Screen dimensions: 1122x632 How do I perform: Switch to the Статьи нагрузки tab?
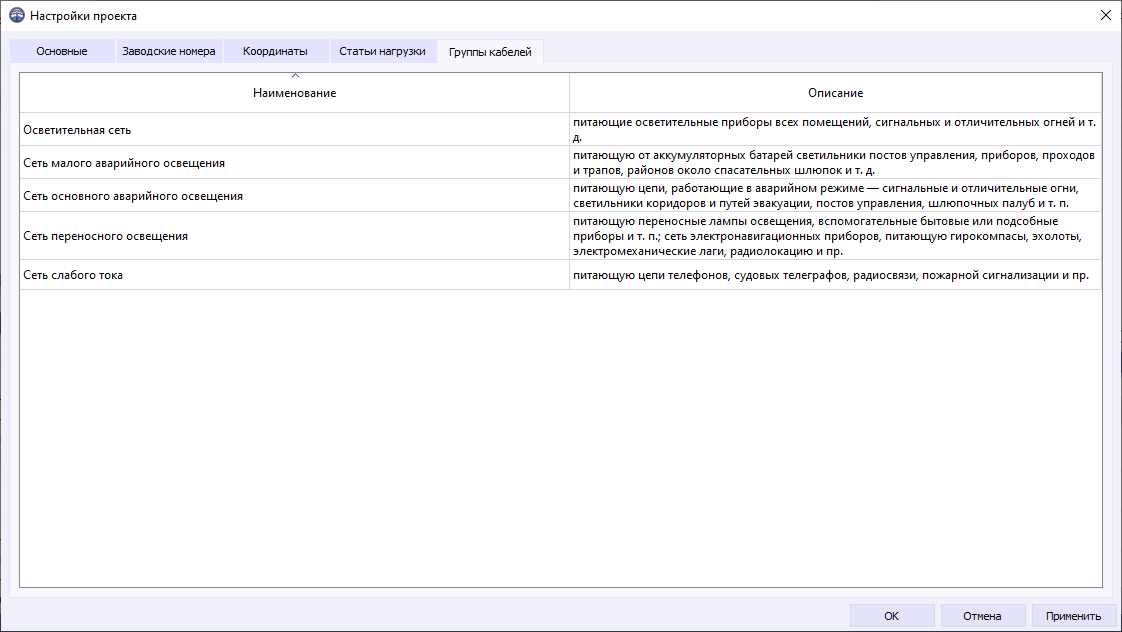click(383, 49)
